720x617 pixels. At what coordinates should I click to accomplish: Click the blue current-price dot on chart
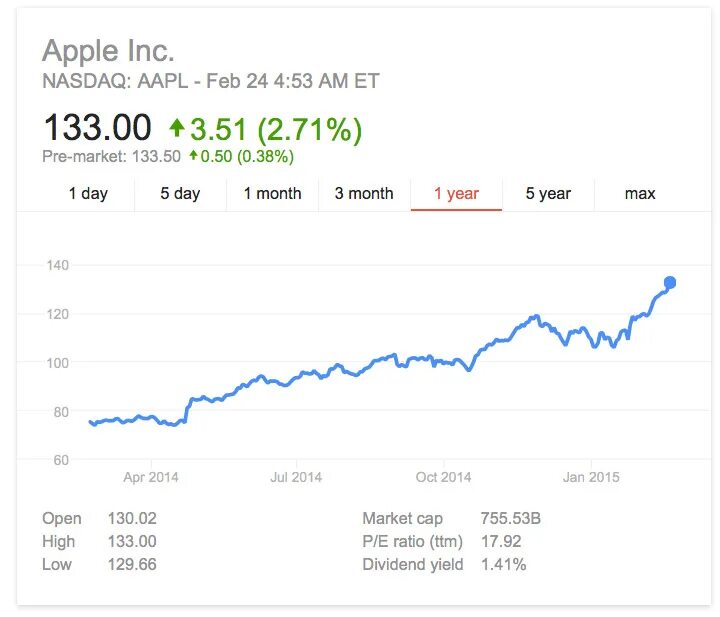pos(670,283)
